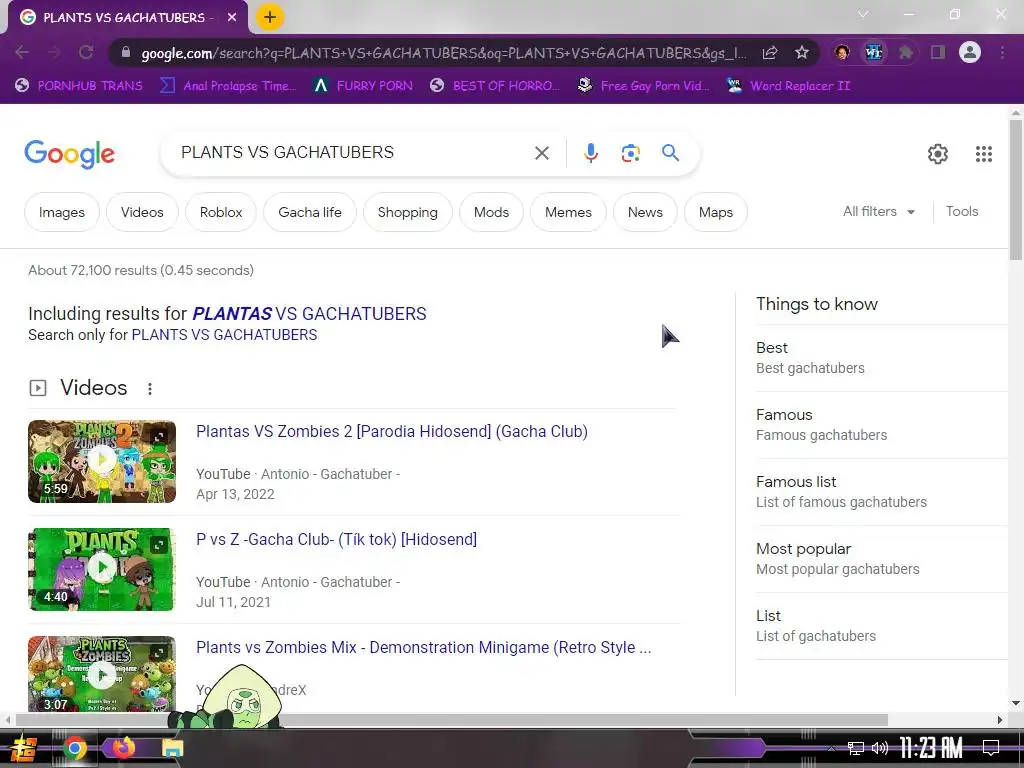The height and width of the screenshot is (768, 1024).
Task: Expand the Best gachatubers topic
Action: (x=882, y=357)
